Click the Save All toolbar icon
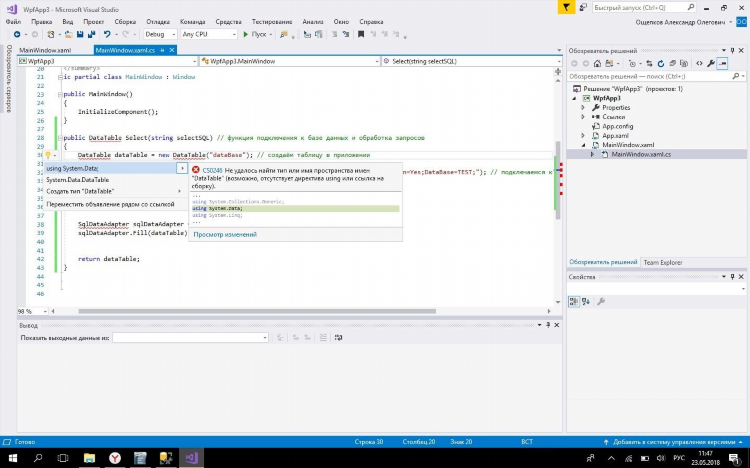Viewport: 750px width, 468px height. tap(91, 34)
